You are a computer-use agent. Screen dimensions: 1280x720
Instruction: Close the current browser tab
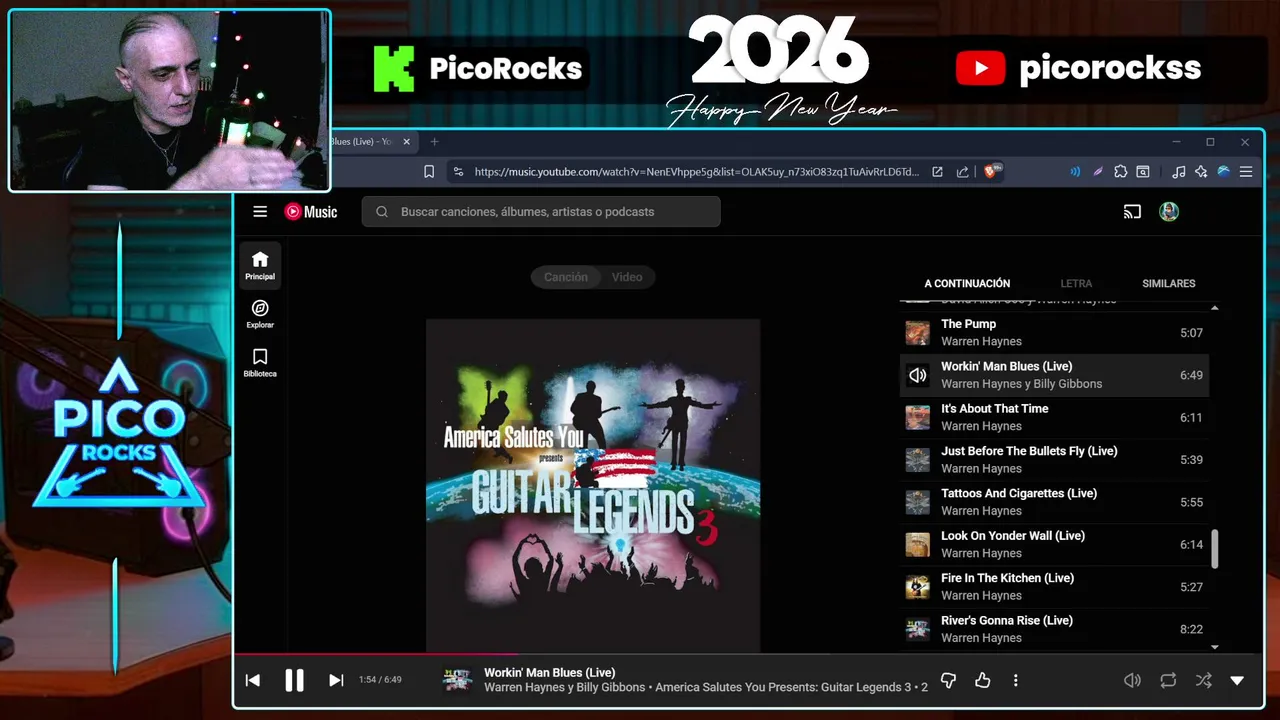coord(406,142)
